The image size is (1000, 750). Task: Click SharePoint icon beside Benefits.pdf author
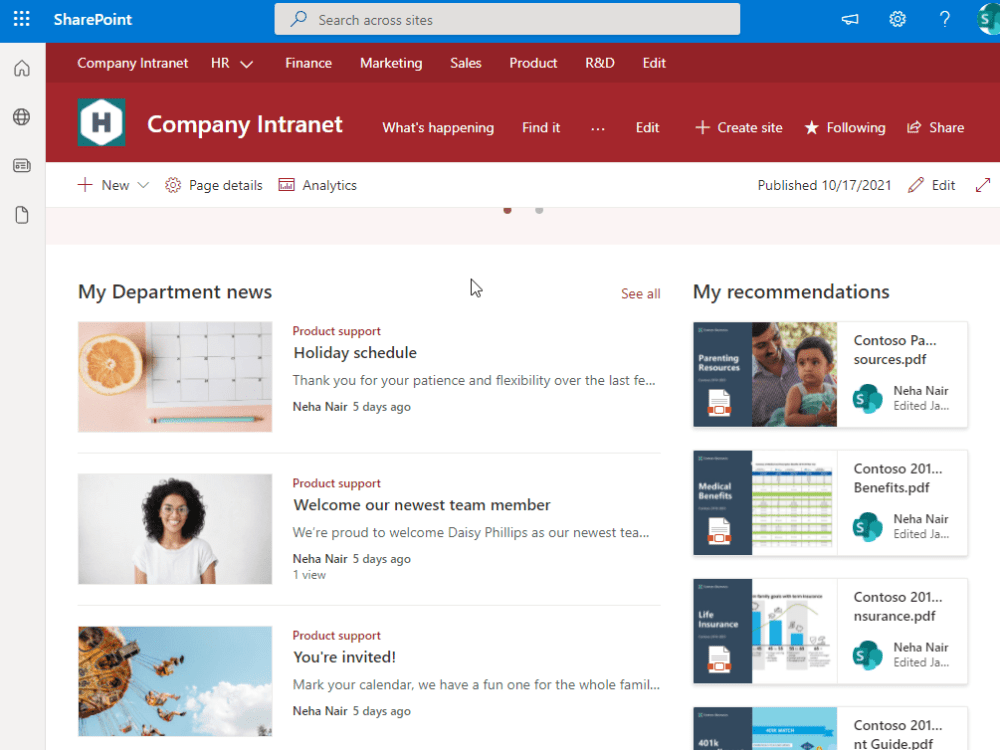coord(867,526)
